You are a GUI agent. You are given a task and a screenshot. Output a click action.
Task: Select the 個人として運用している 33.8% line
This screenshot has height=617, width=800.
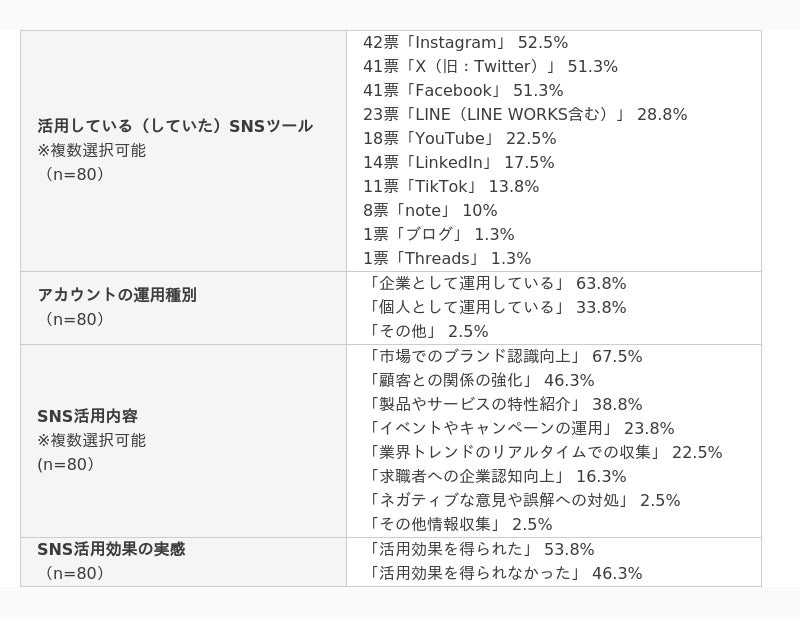[x=496, y=307]
